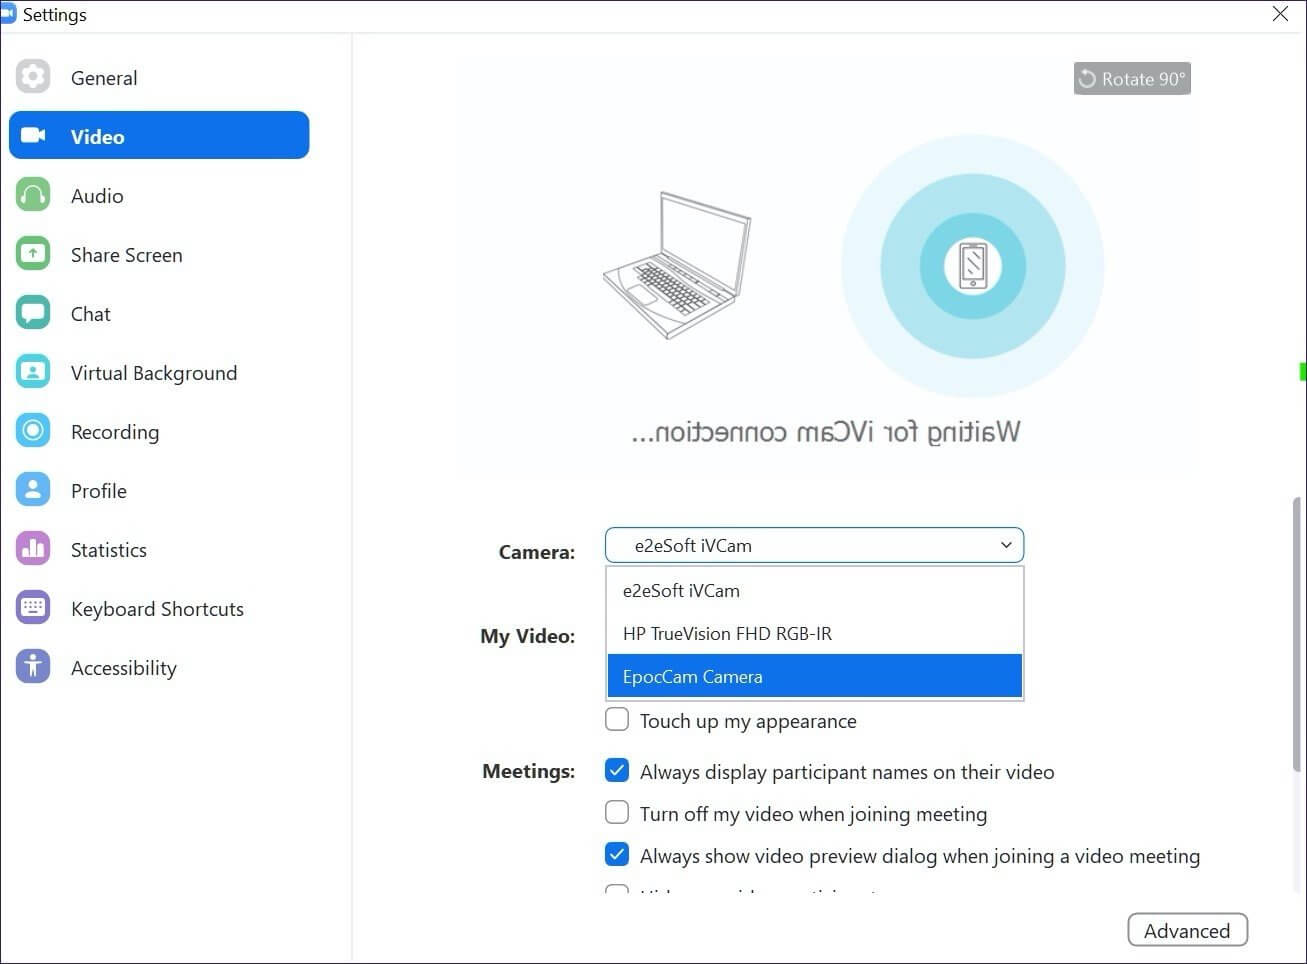Viewport: 1307px width, 964px height.
Task: Click the Accessibility figure icon
Action: point(33,667)
